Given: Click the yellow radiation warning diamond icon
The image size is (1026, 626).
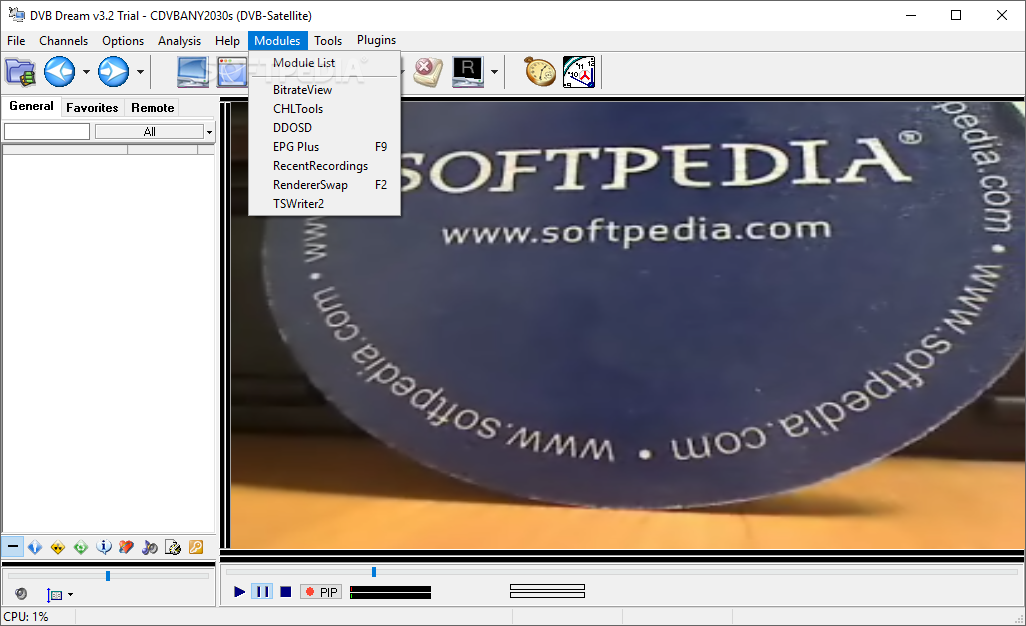Looking at the screenshot, I should 58,547.
